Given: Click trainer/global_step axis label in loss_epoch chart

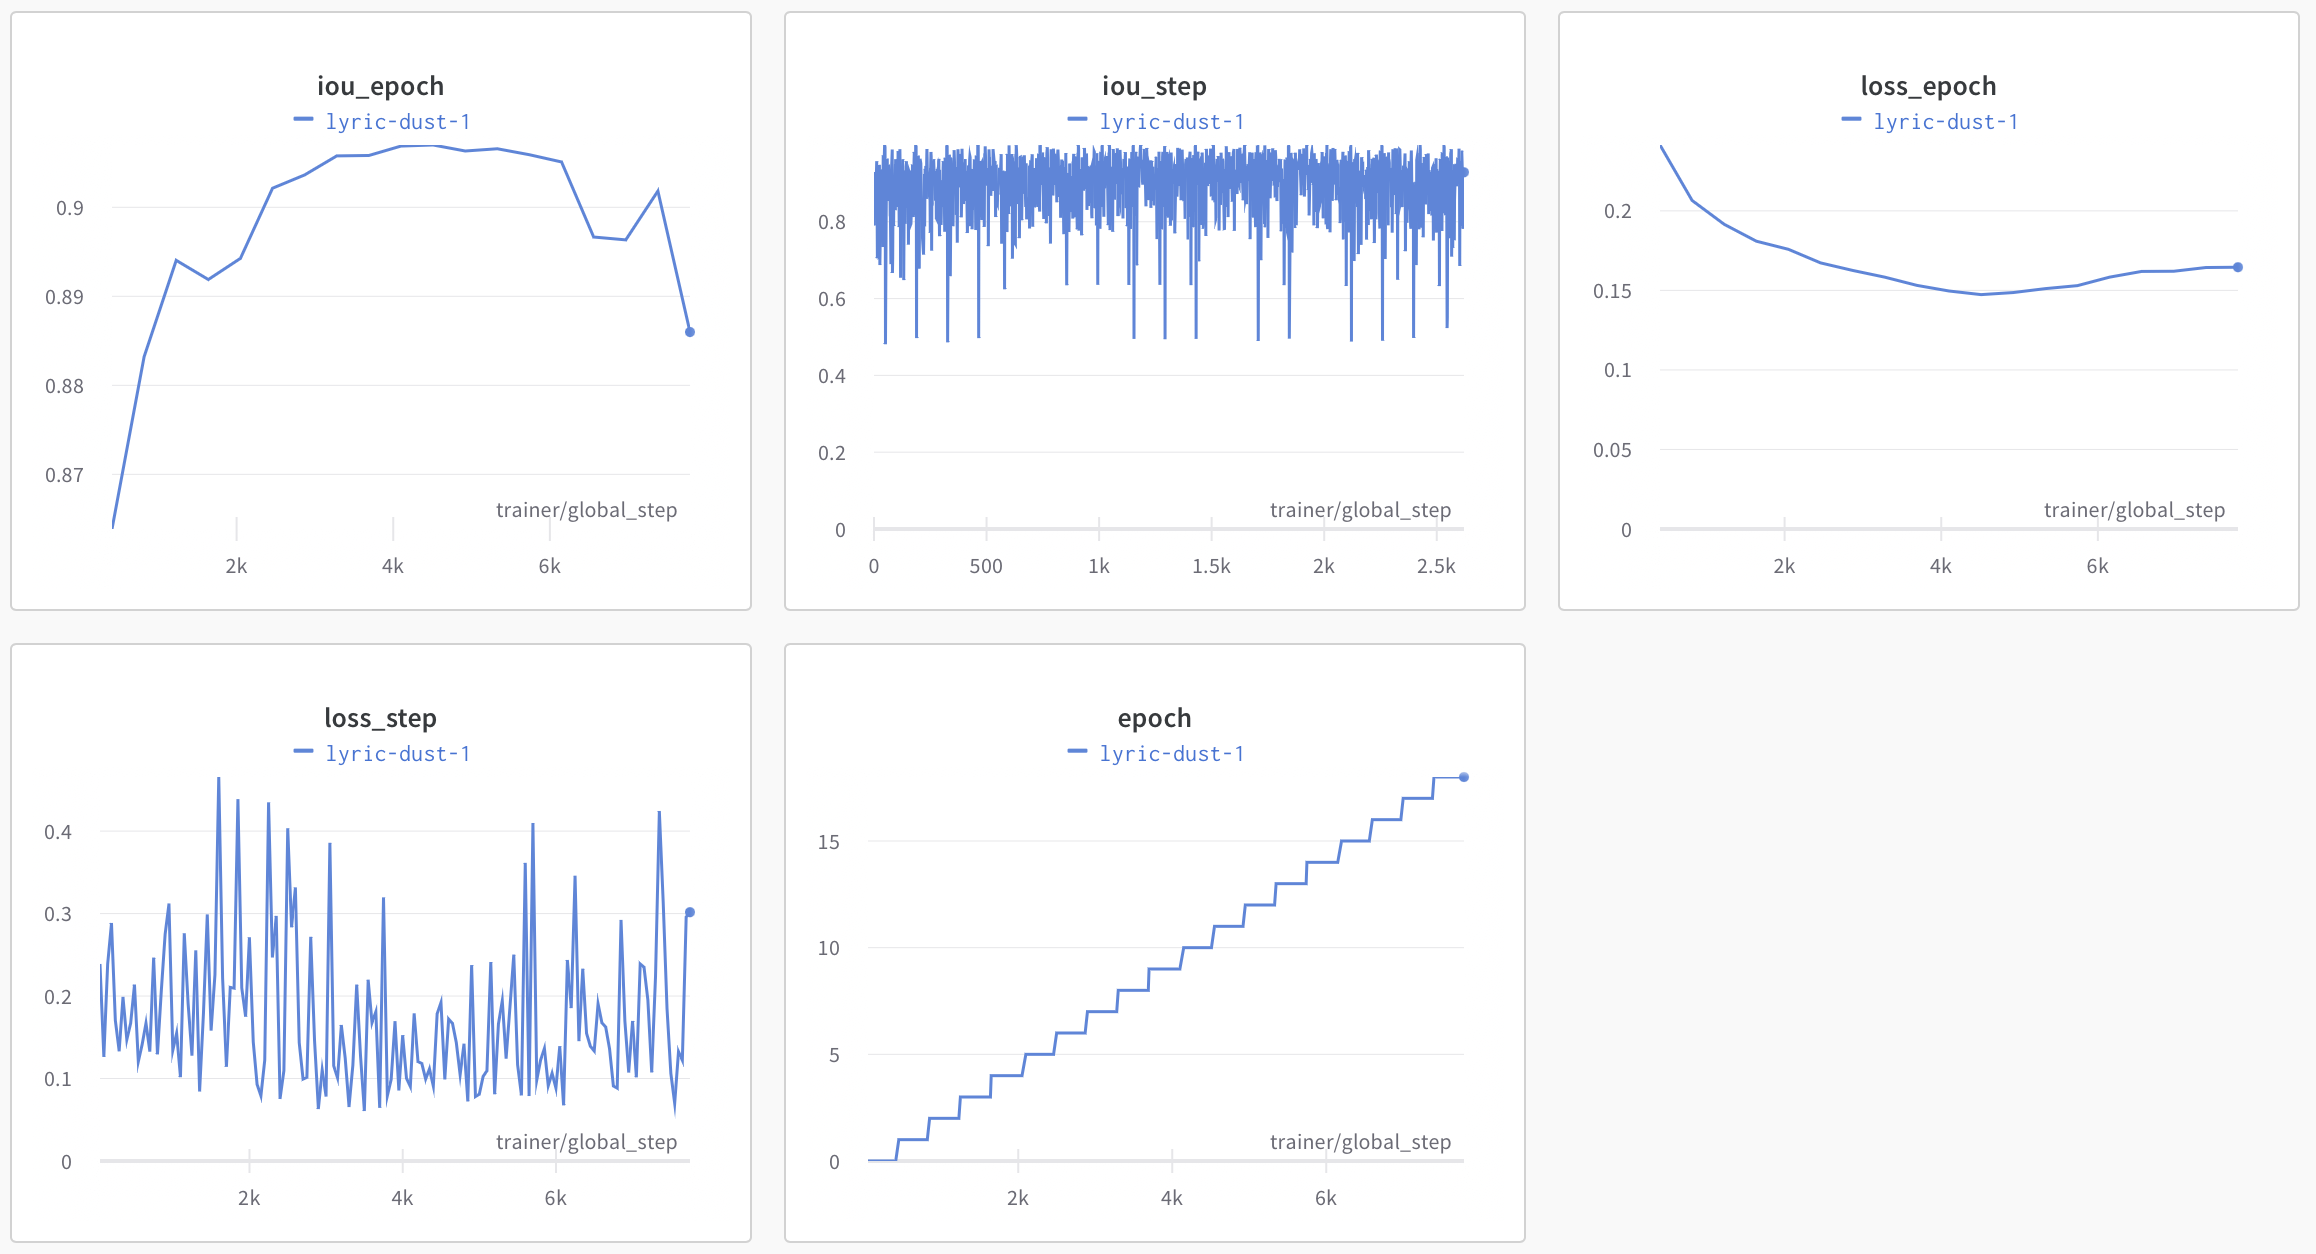Looking at the screenshot, I should (x=2134, y=510).
